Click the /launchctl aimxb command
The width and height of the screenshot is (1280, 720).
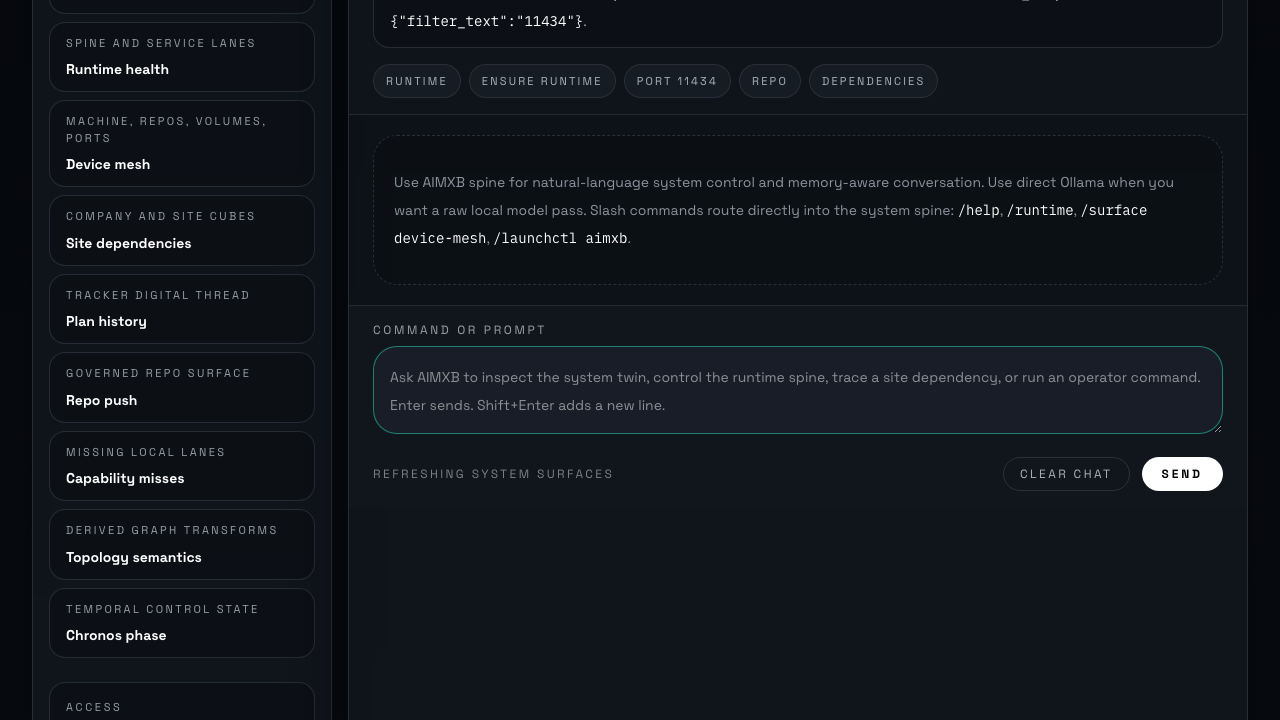click(560, 239)
